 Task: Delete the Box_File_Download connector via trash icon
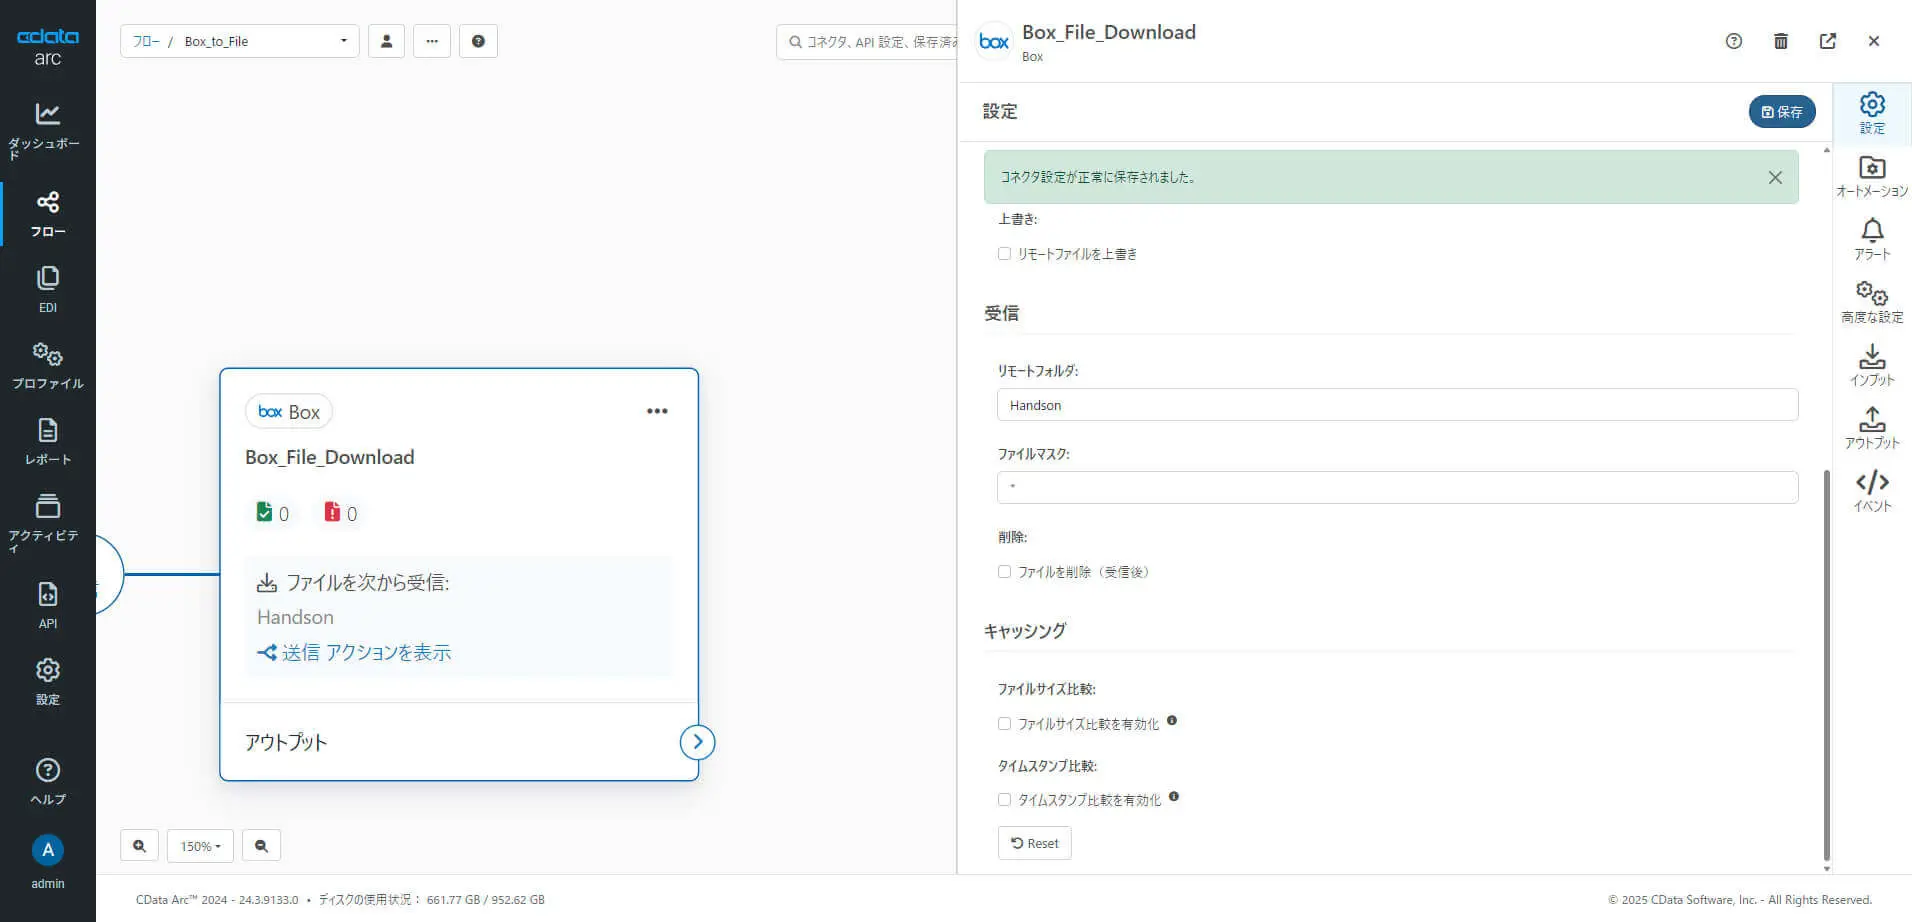pyautogui.click(x=1781, y=41)
